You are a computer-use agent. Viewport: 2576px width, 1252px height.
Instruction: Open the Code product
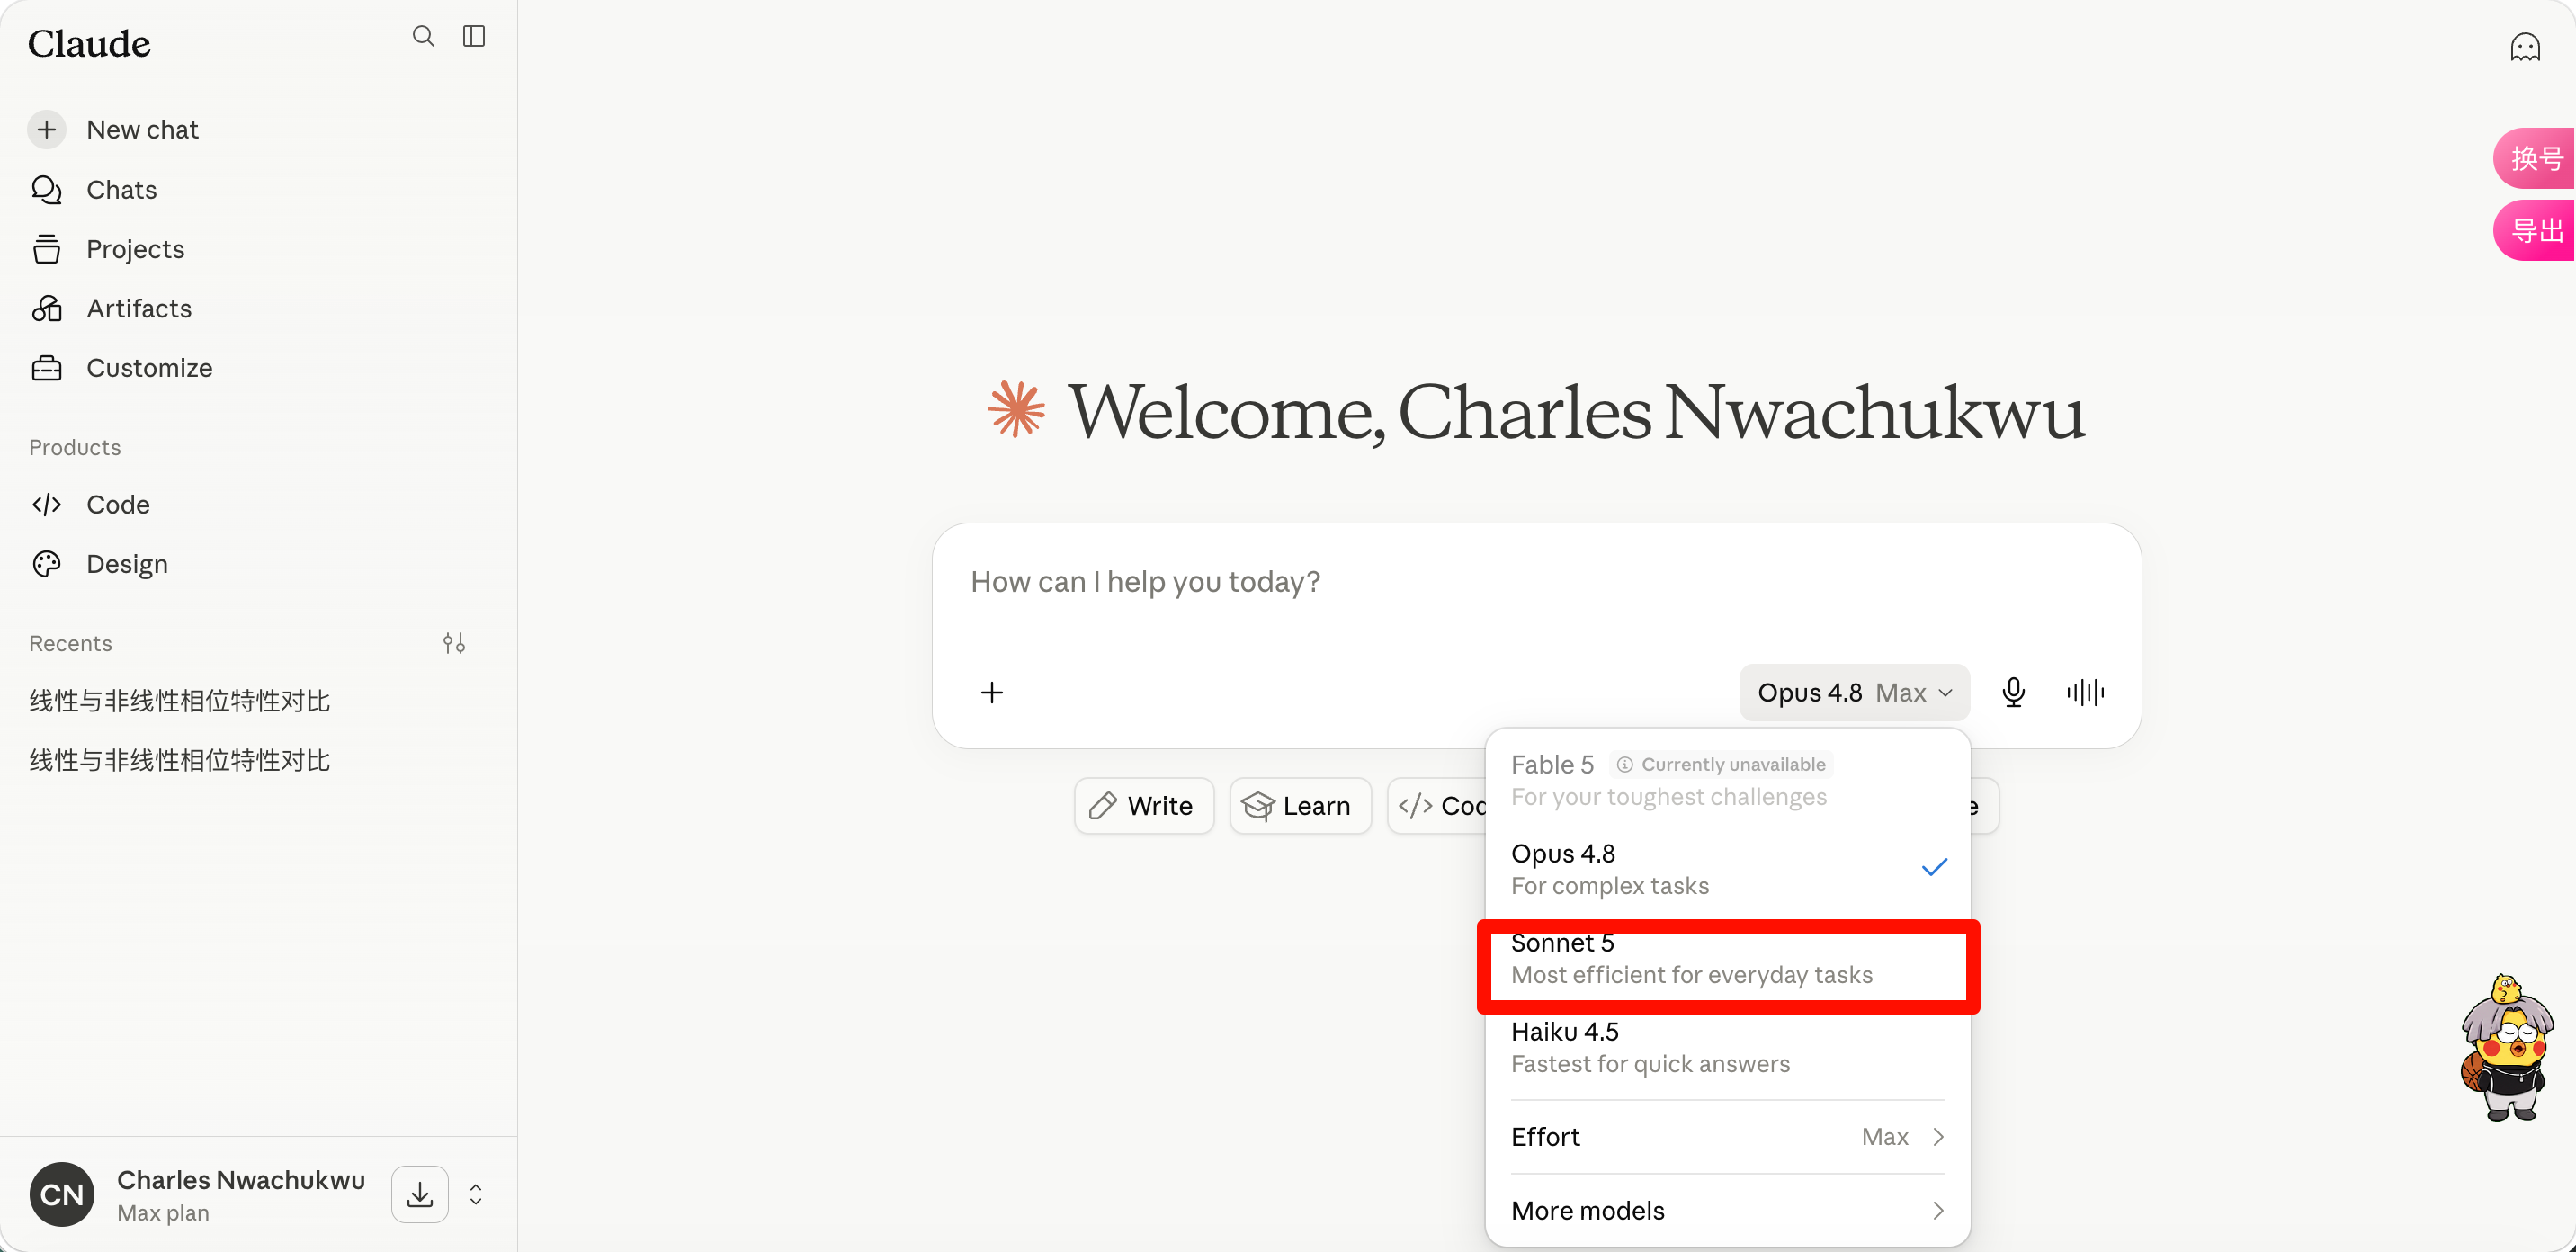coord(118,504)
